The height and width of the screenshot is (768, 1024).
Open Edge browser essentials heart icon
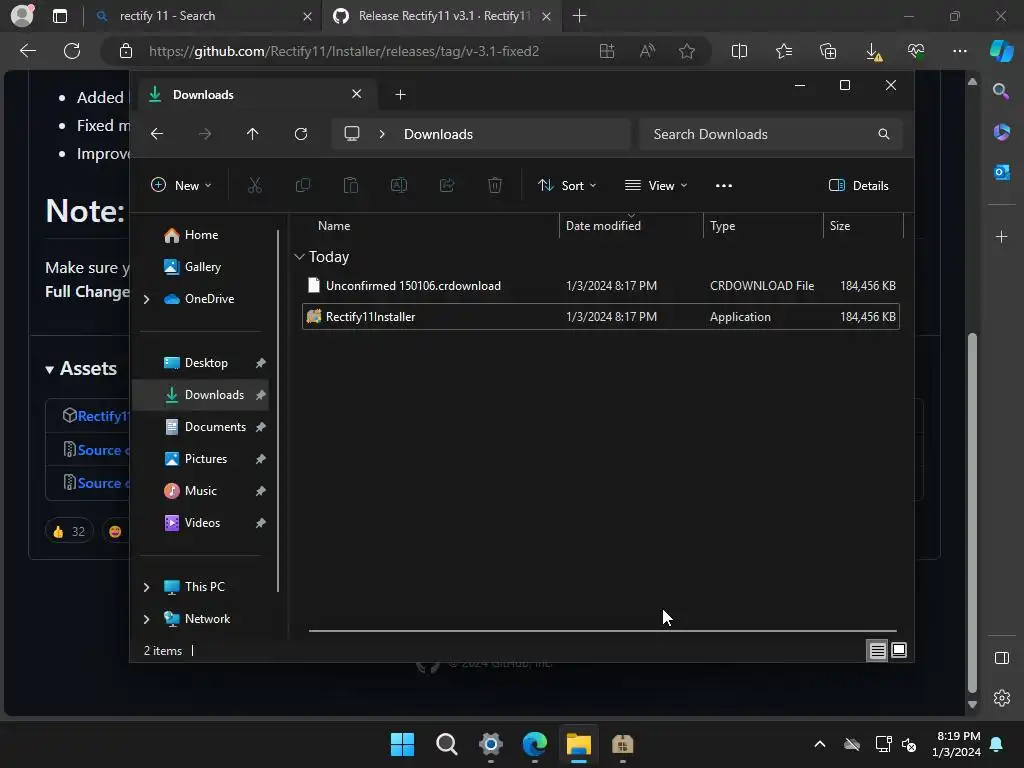(916, 51)
